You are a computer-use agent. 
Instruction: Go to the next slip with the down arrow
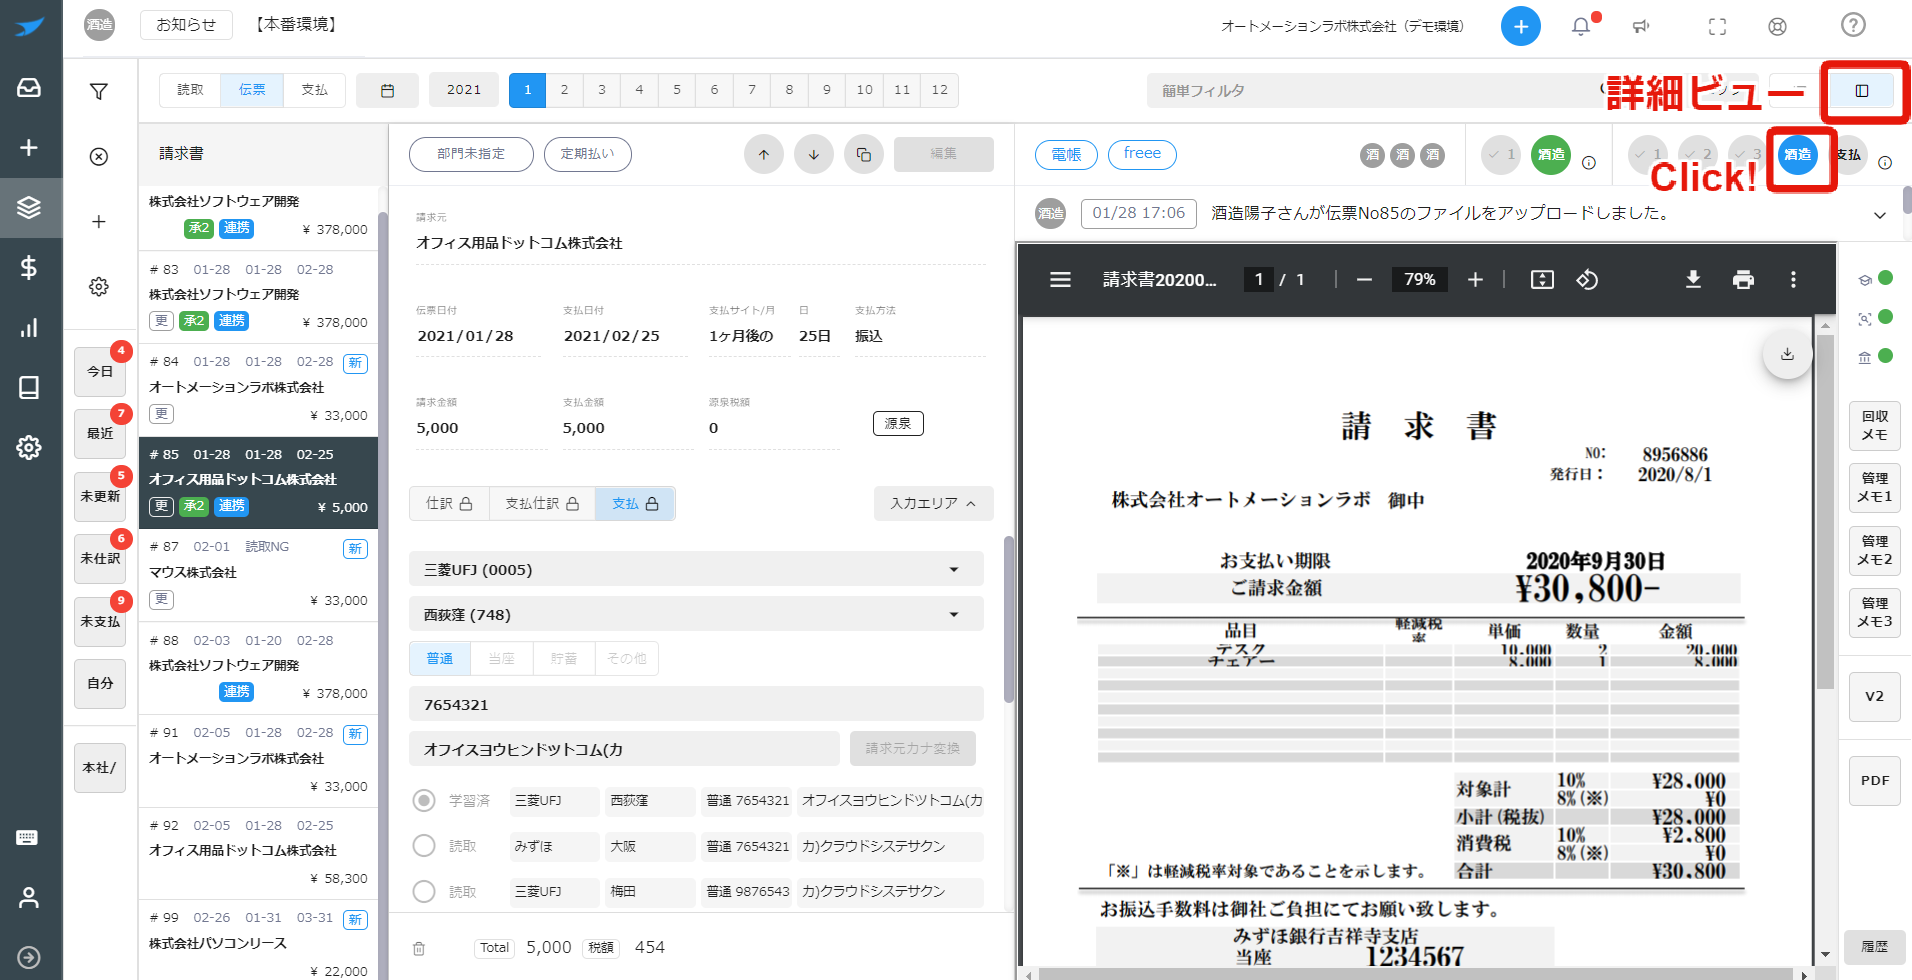[x=814, y=154]
